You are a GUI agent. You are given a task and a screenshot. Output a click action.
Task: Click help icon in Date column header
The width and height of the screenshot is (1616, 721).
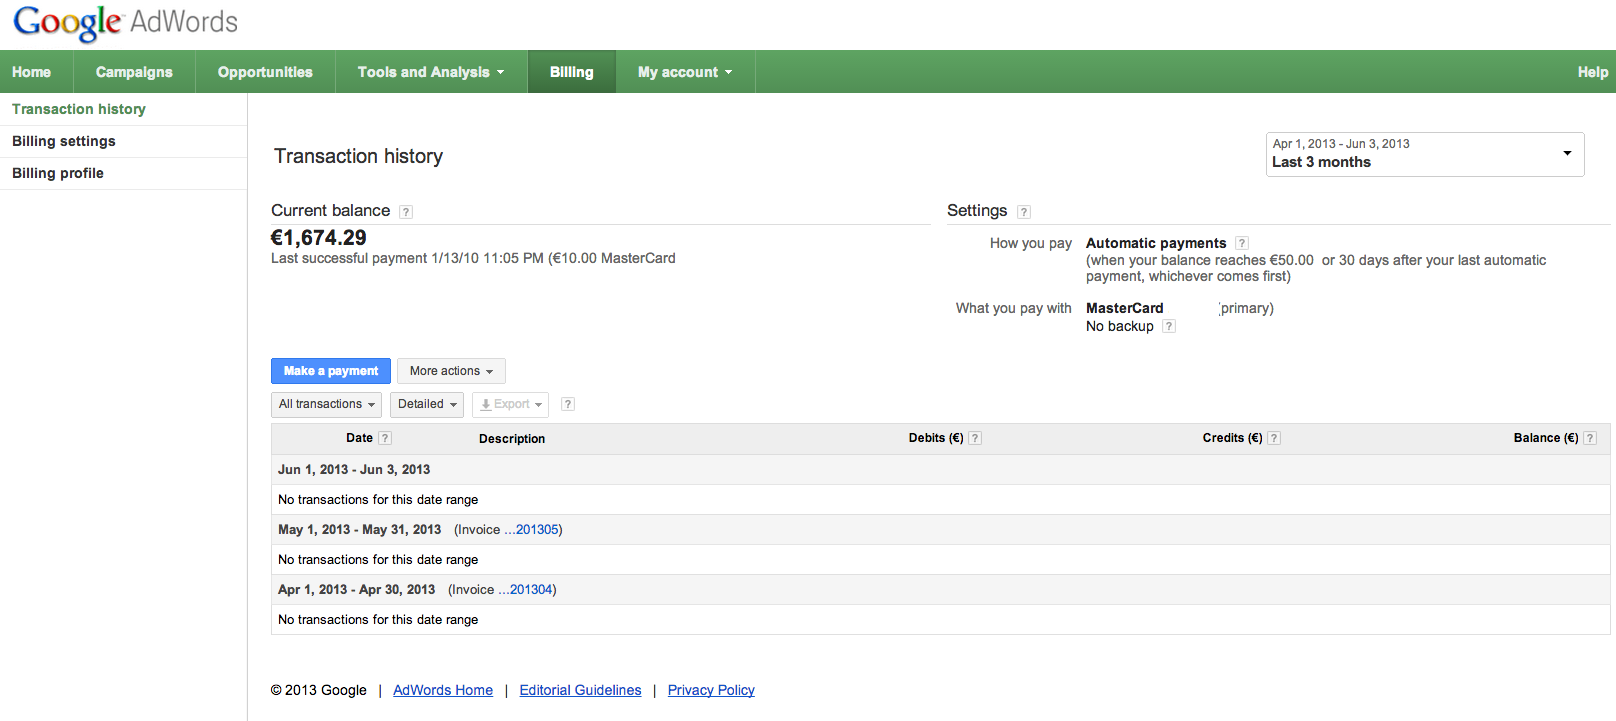(x=385, y=438)
